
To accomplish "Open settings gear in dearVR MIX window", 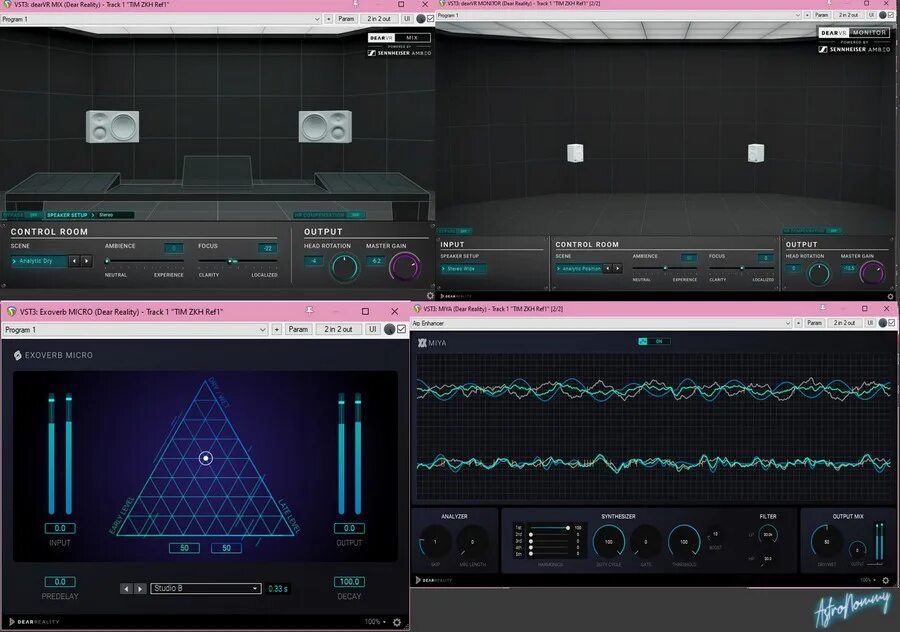I will (430, 295).
